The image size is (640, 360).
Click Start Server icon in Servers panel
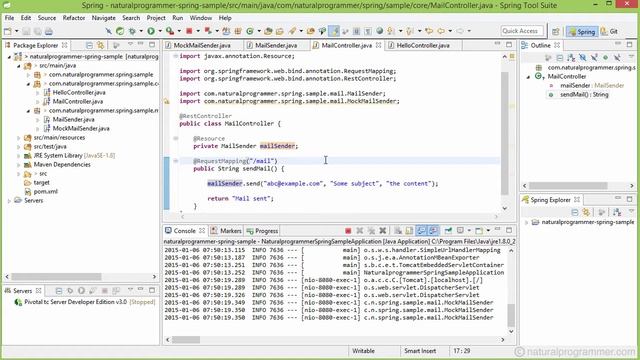[x=81, y=291]
